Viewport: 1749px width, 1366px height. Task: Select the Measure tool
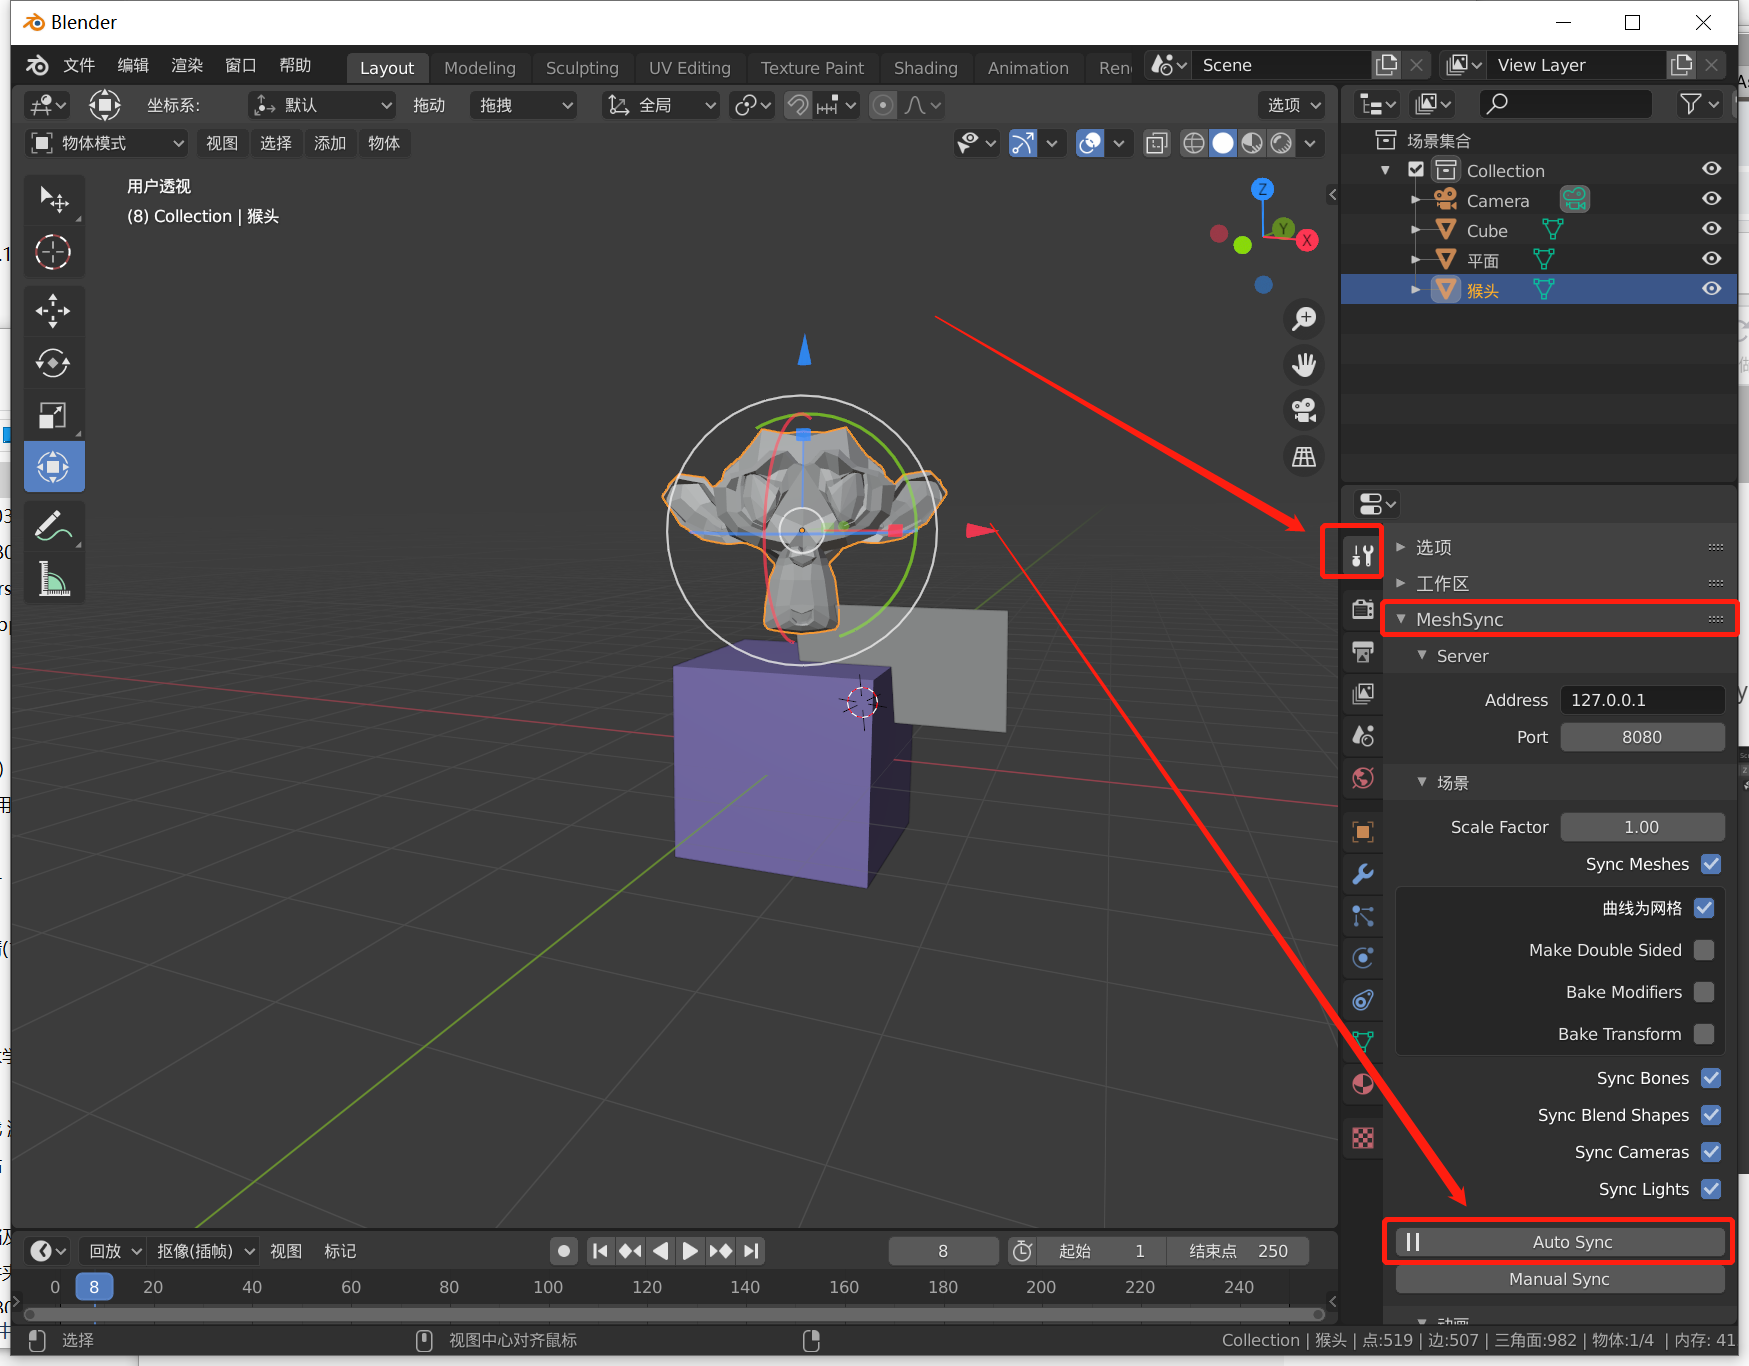(x=53, y=578)
